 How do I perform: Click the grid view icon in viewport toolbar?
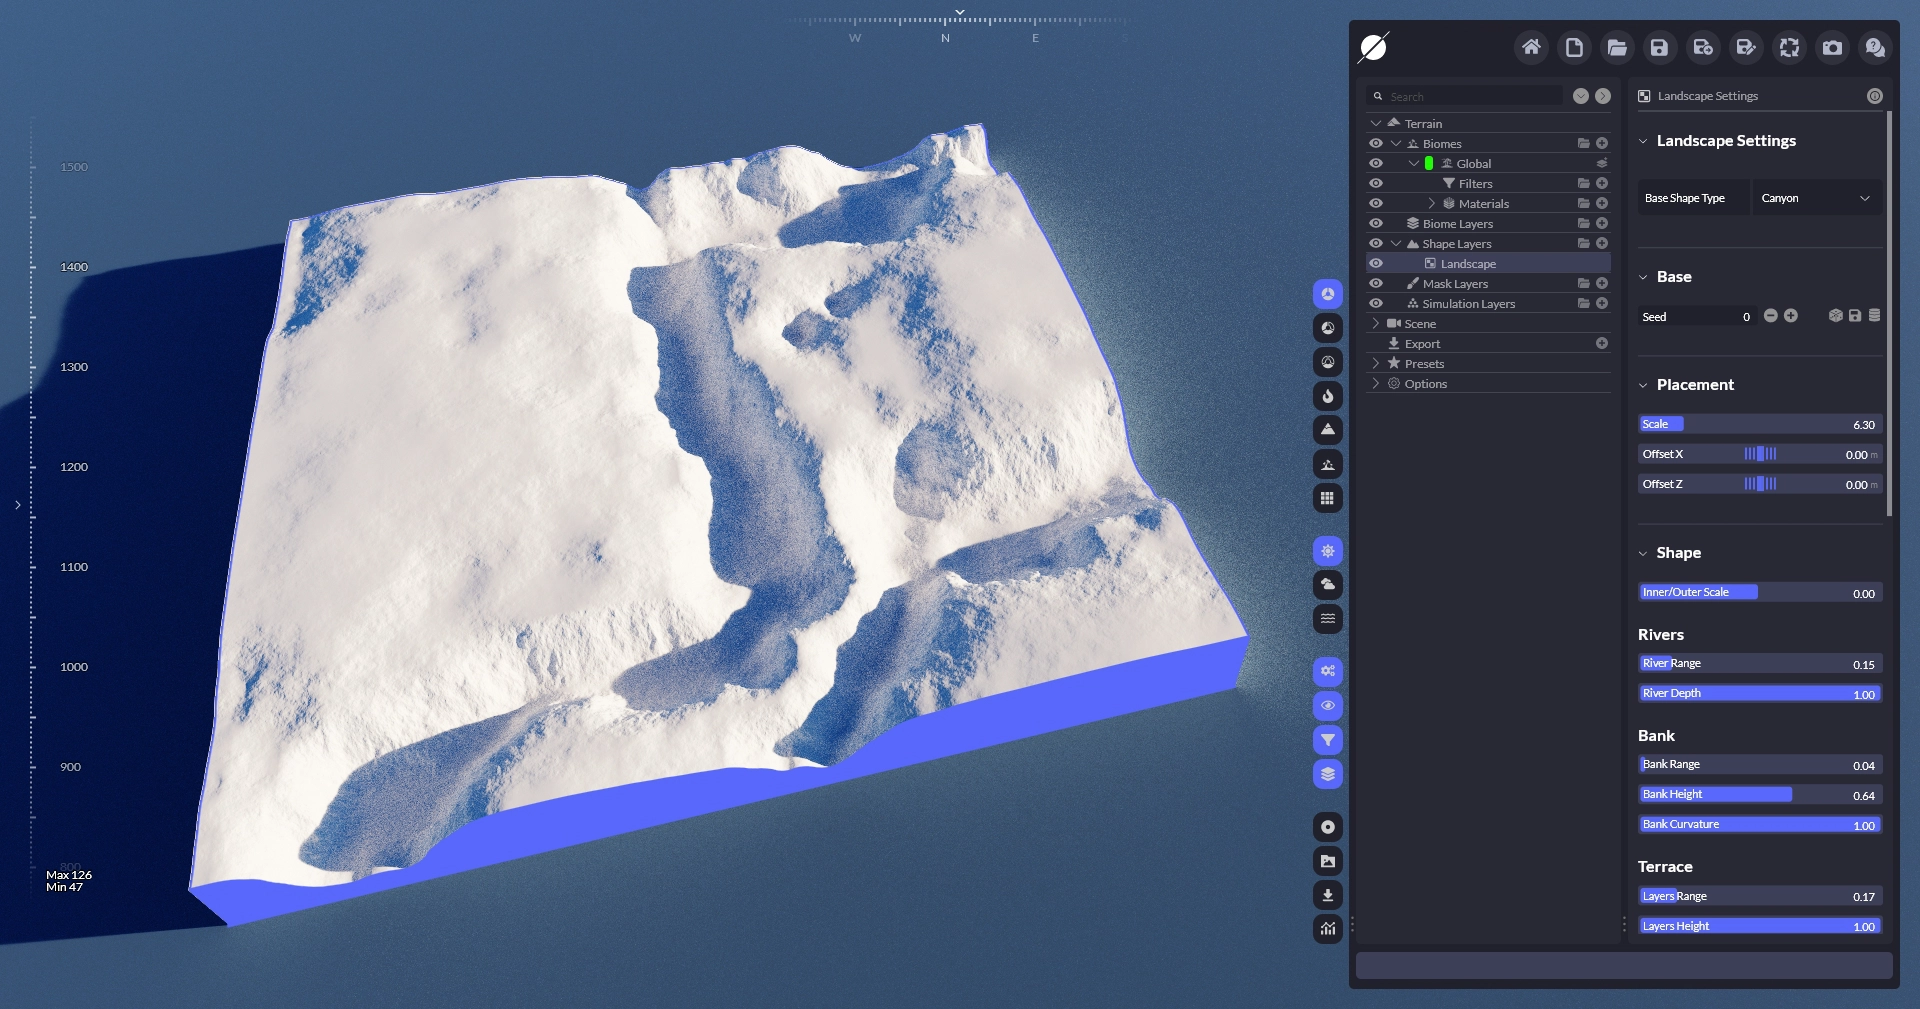point(1327,498)
